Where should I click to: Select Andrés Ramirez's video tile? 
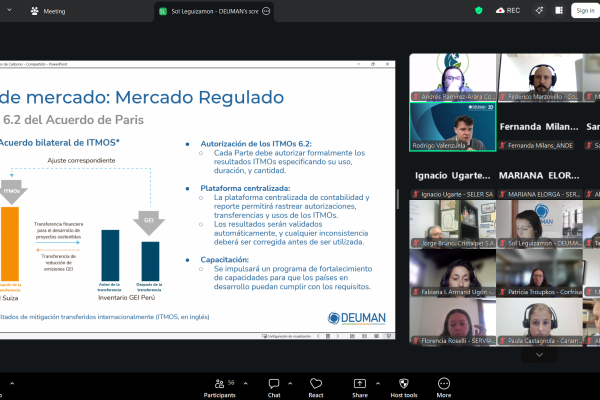pos(453,77)
